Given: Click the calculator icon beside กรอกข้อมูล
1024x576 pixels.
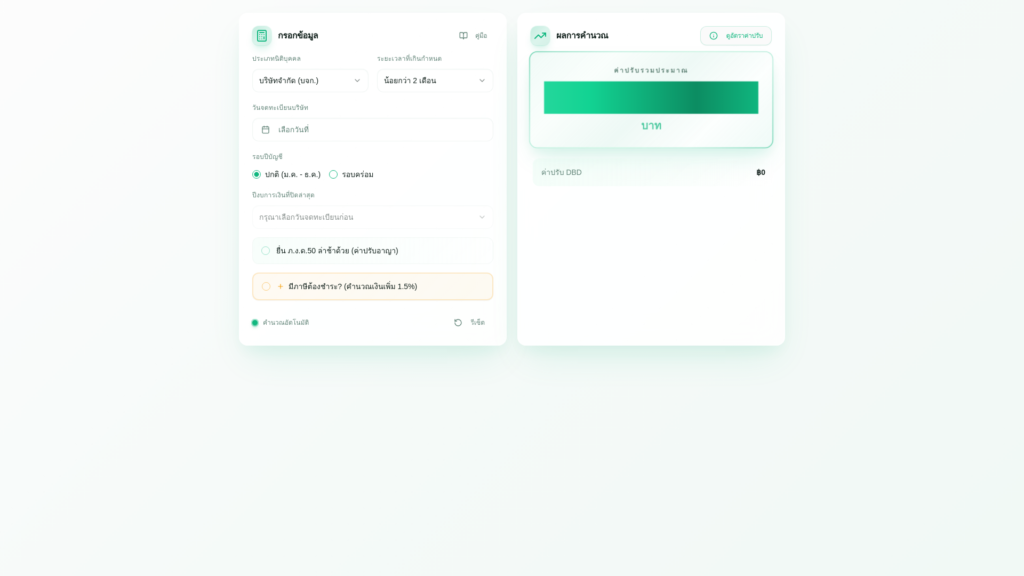Looking at the screenshot, I should (261, 36).
